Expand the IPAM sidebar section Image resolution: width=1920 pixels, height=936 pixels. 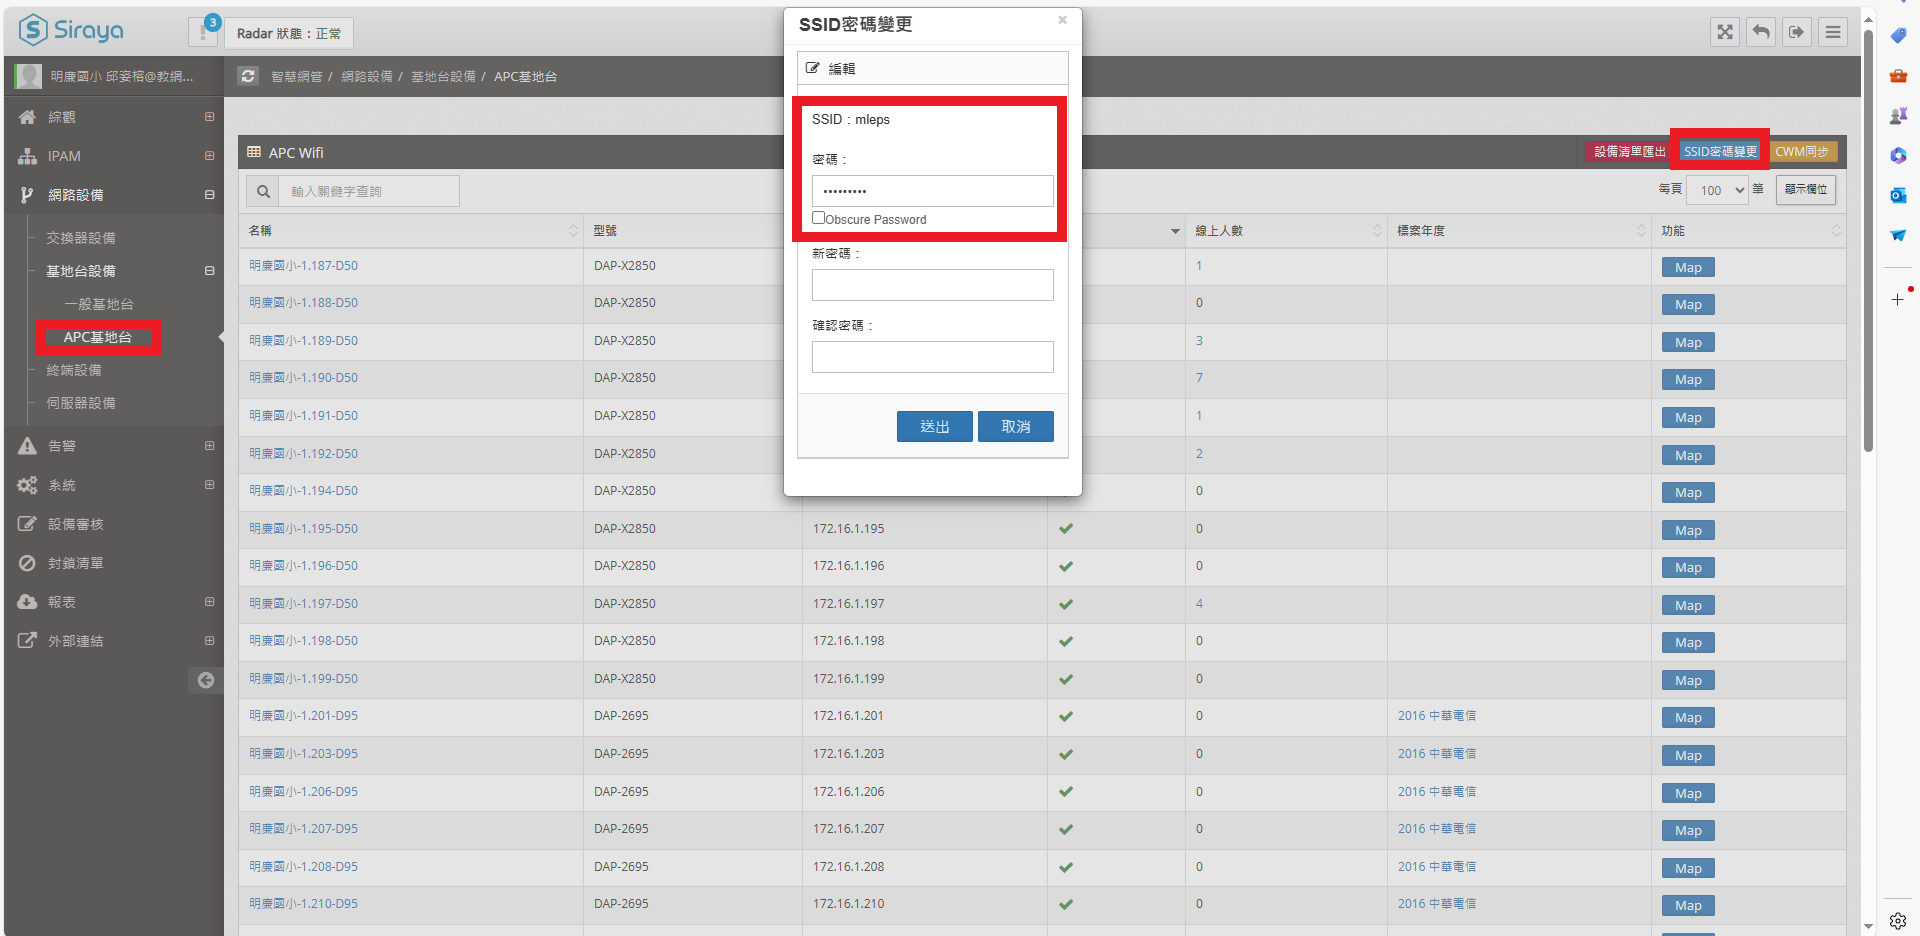point(209,156)
